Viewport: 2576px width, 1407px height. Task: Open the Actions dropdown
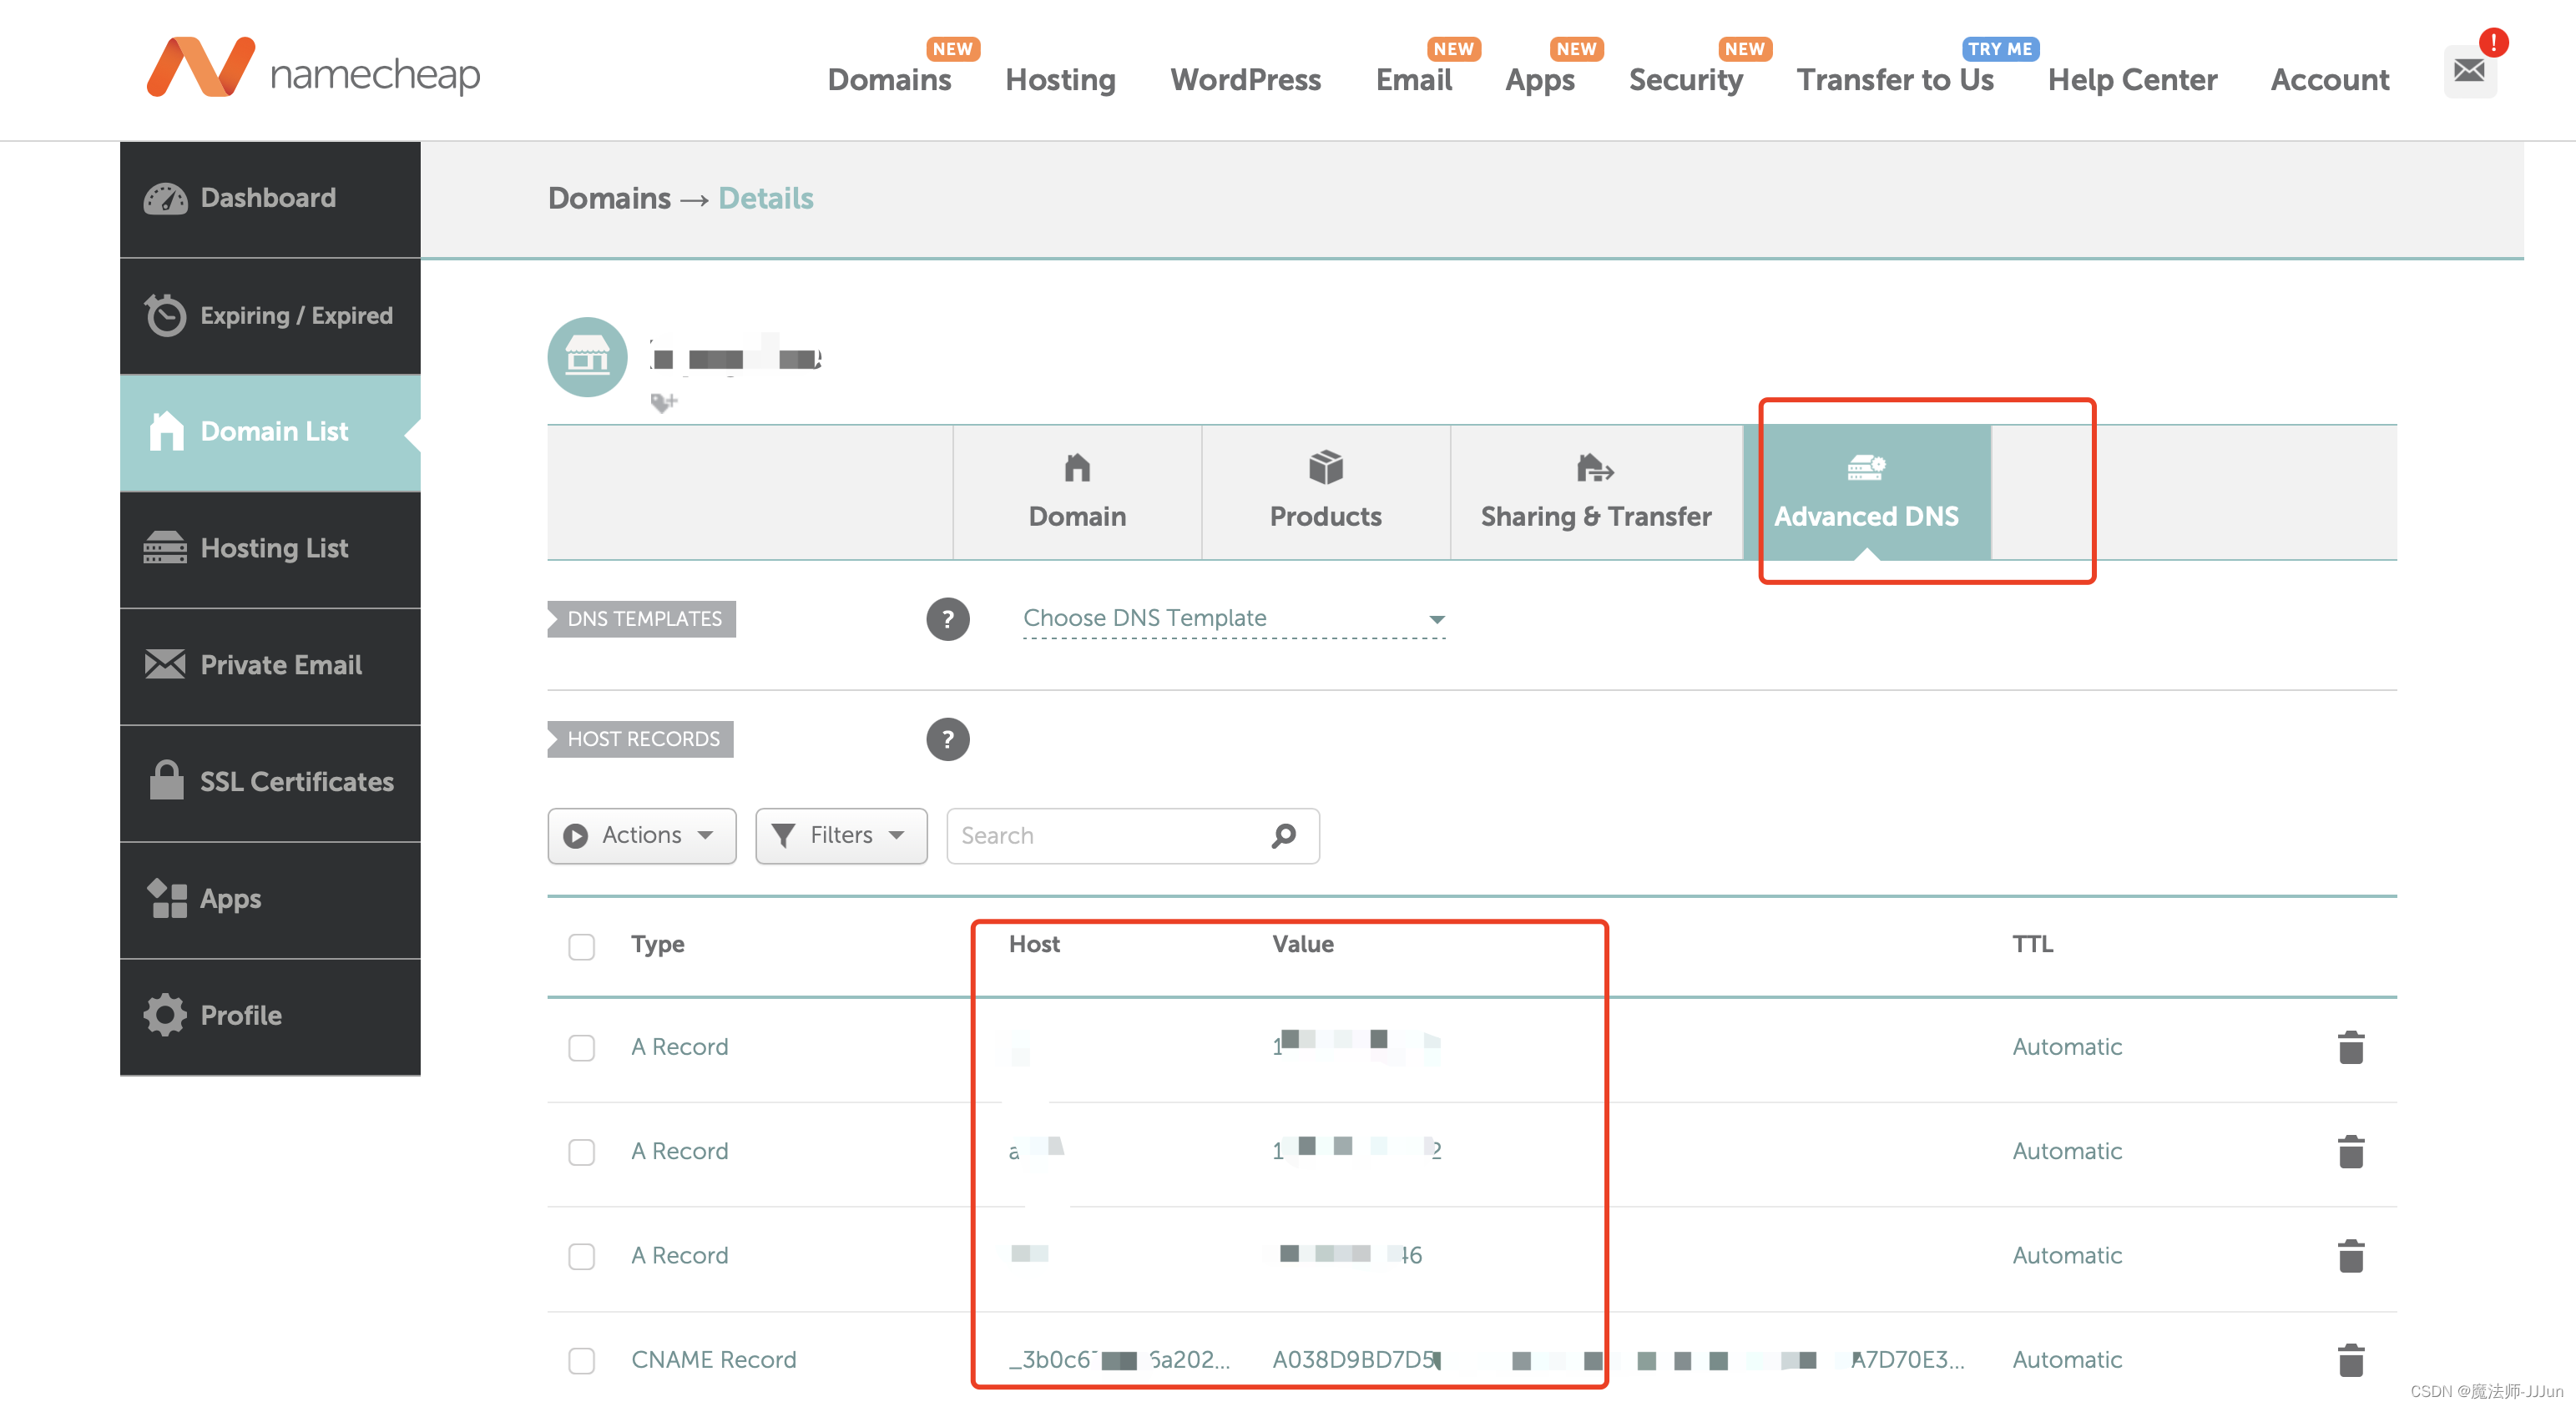click(x=642, y=835)
